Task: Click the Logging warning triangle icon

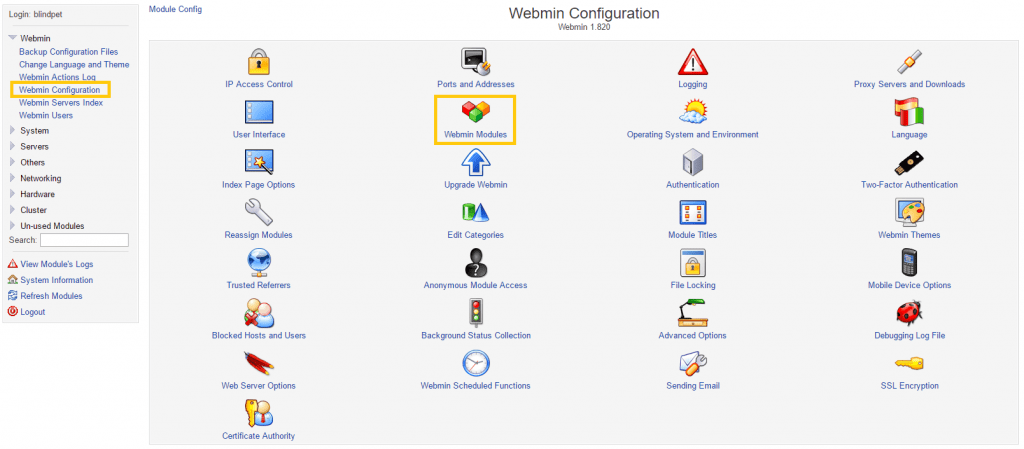Action: [x=692, y=62]
